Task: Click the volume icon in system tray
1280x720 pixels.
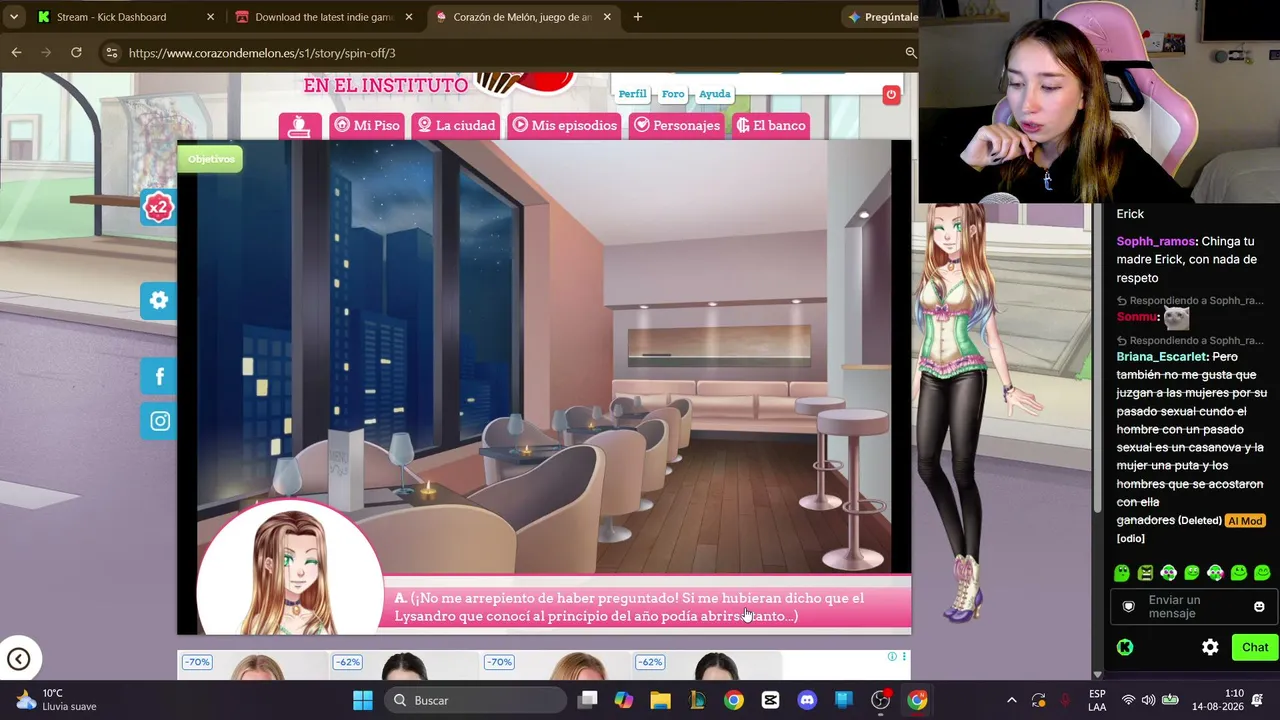Action: point(1148,700)
